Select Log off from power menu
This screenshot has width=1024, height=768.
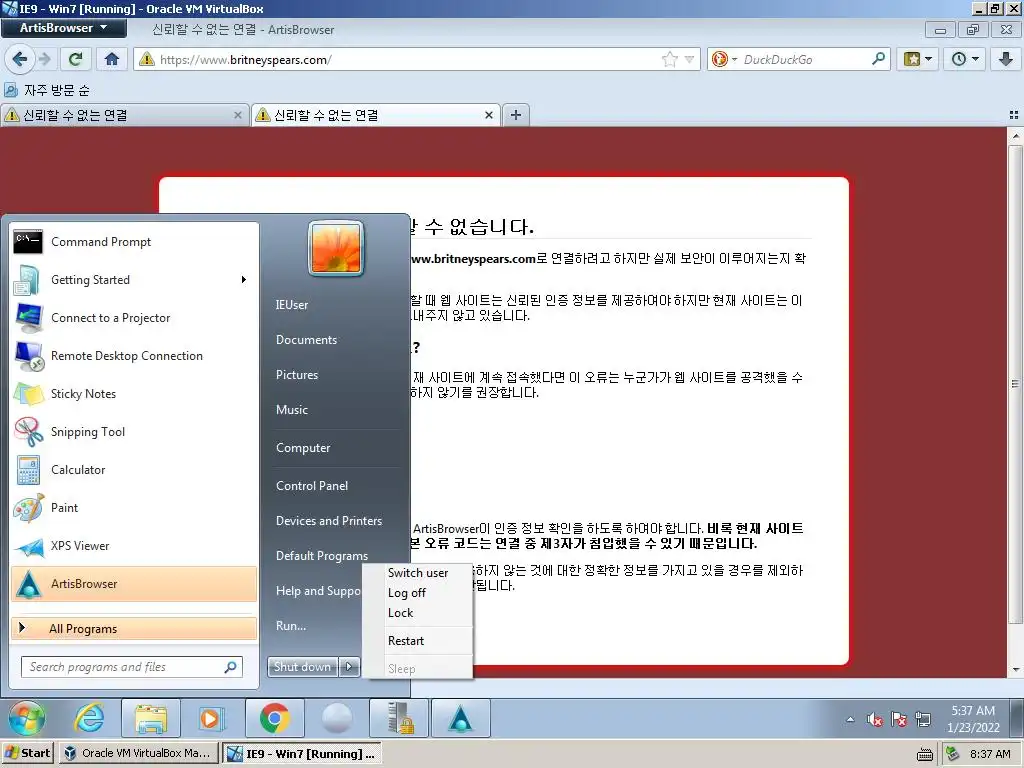point(418,593)
